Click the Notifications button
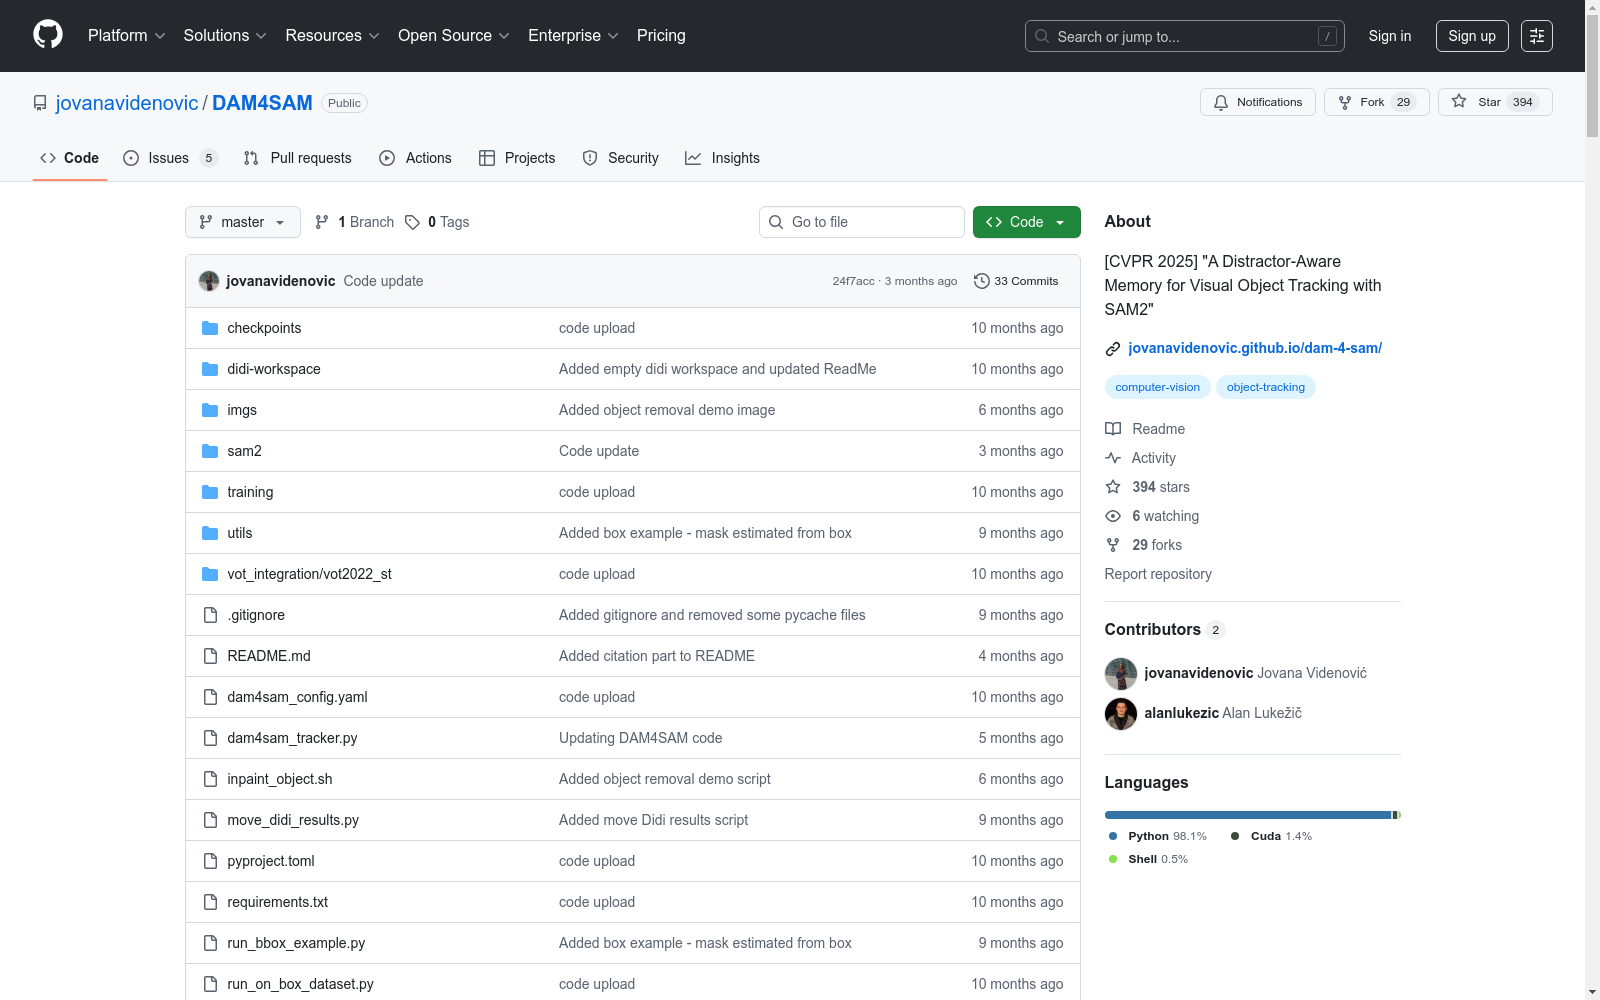The width and height of the screenshot is (1600, 1000). [x=1258, y=102]
